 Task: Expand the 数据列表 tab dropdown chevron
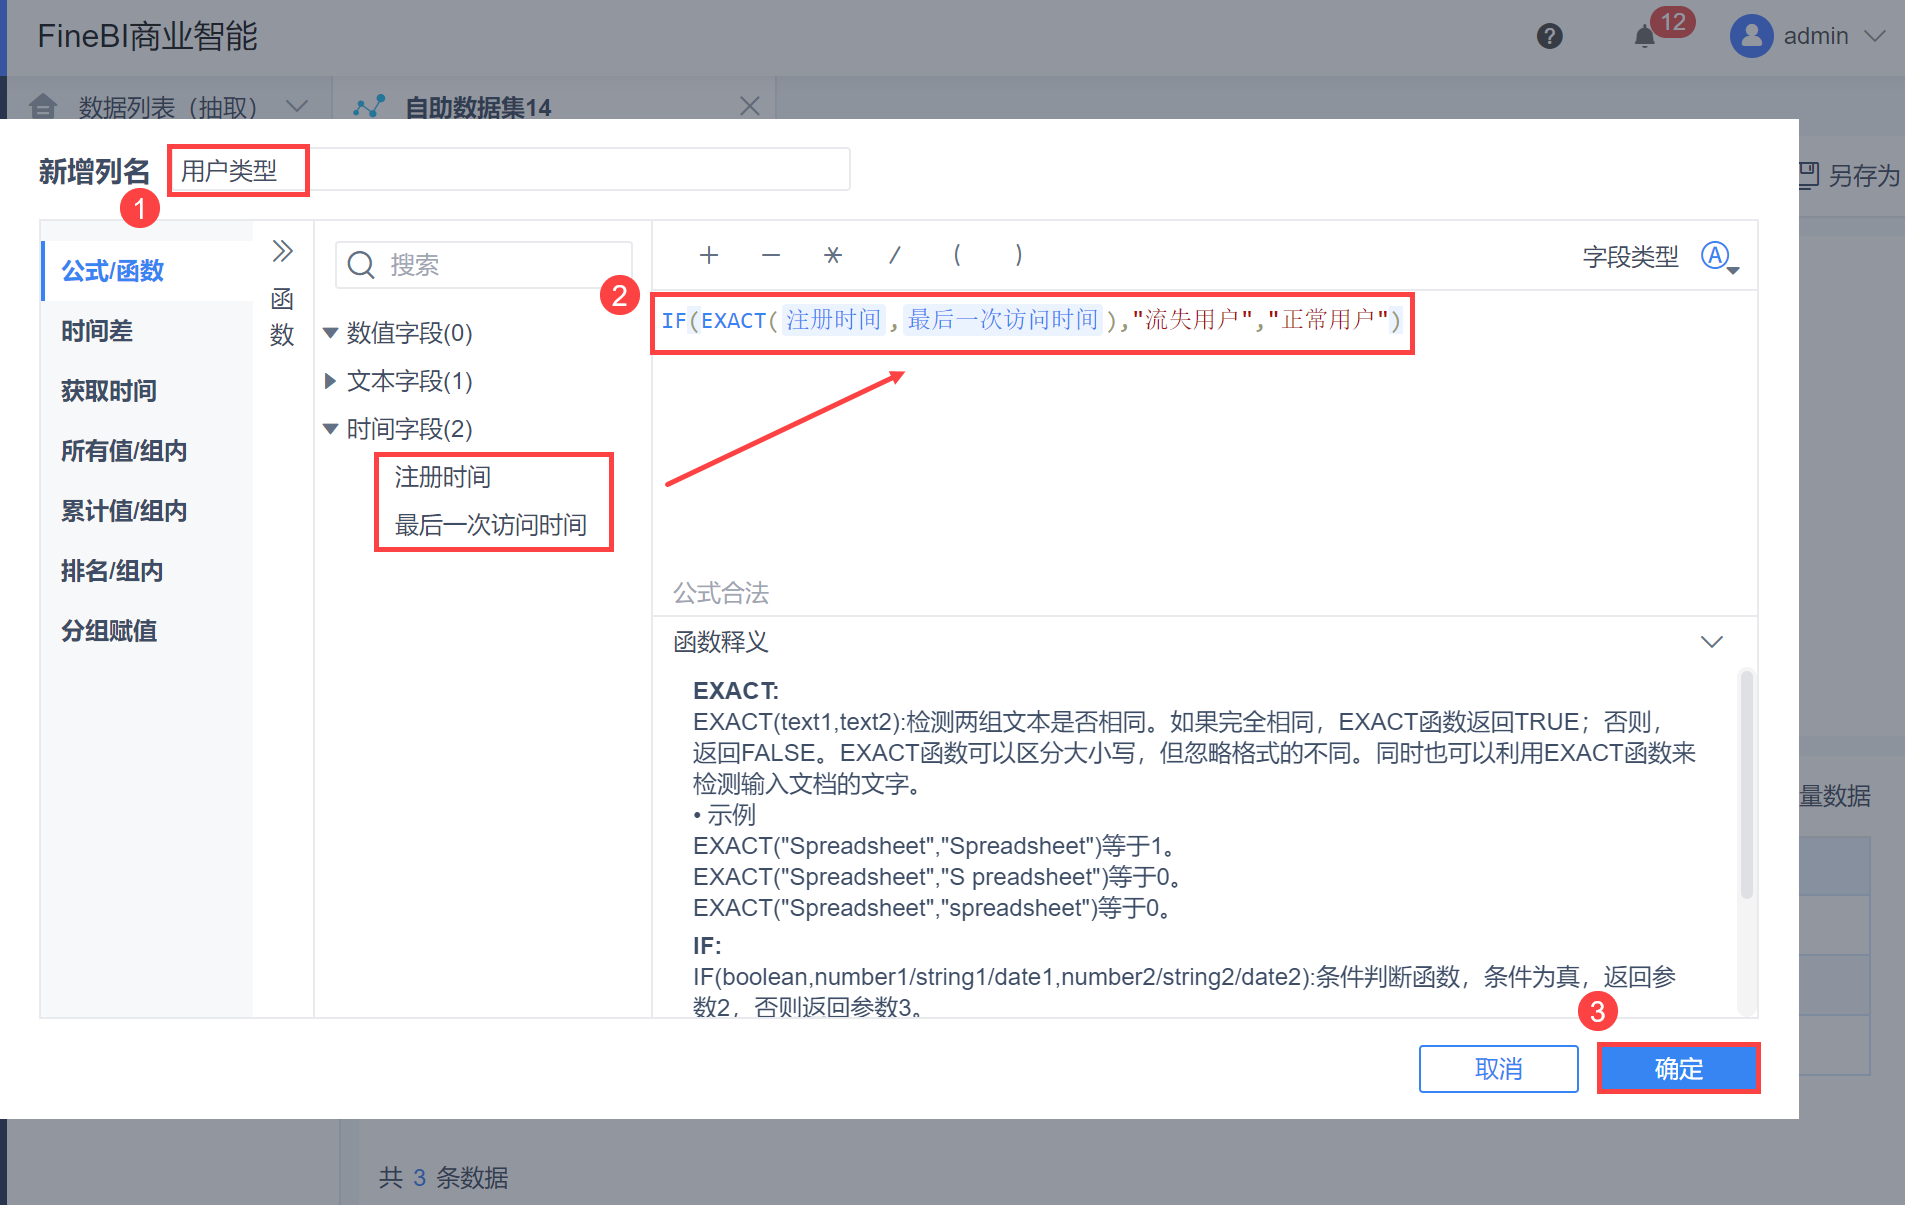point(296,106)
